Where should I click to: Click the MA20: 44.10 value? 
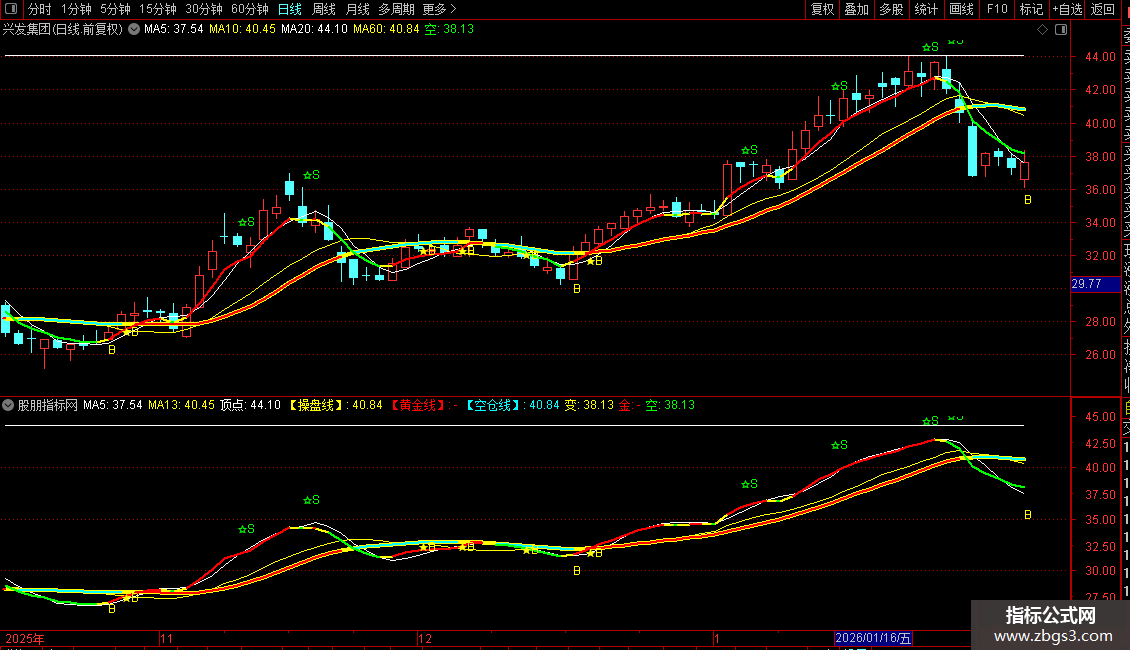tap(314, 30)
